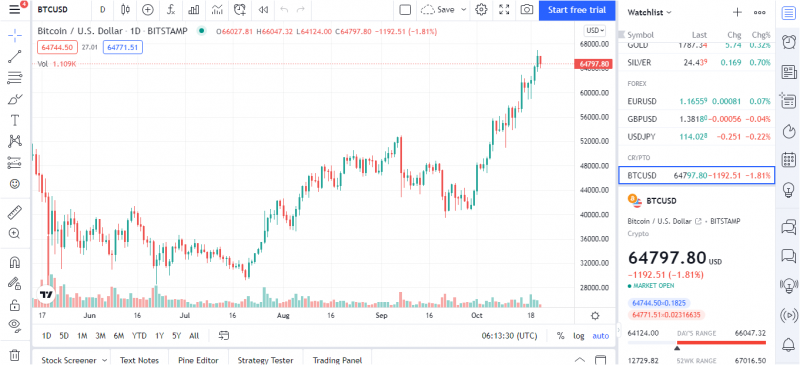Select the trend line drawing tool
The image size is (800, 365).
point(15,56)
